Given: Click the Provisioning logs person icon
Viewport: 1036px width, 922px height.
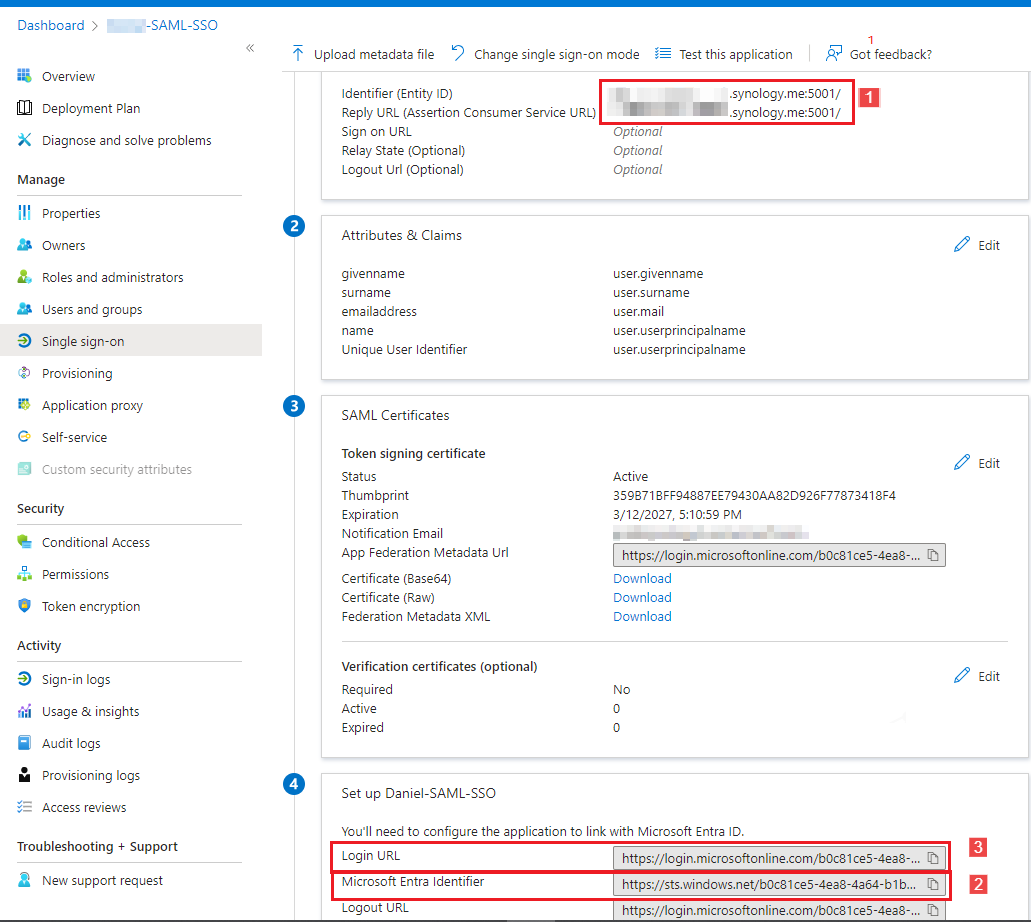Looking at the screenshot, I should [24, 775].
